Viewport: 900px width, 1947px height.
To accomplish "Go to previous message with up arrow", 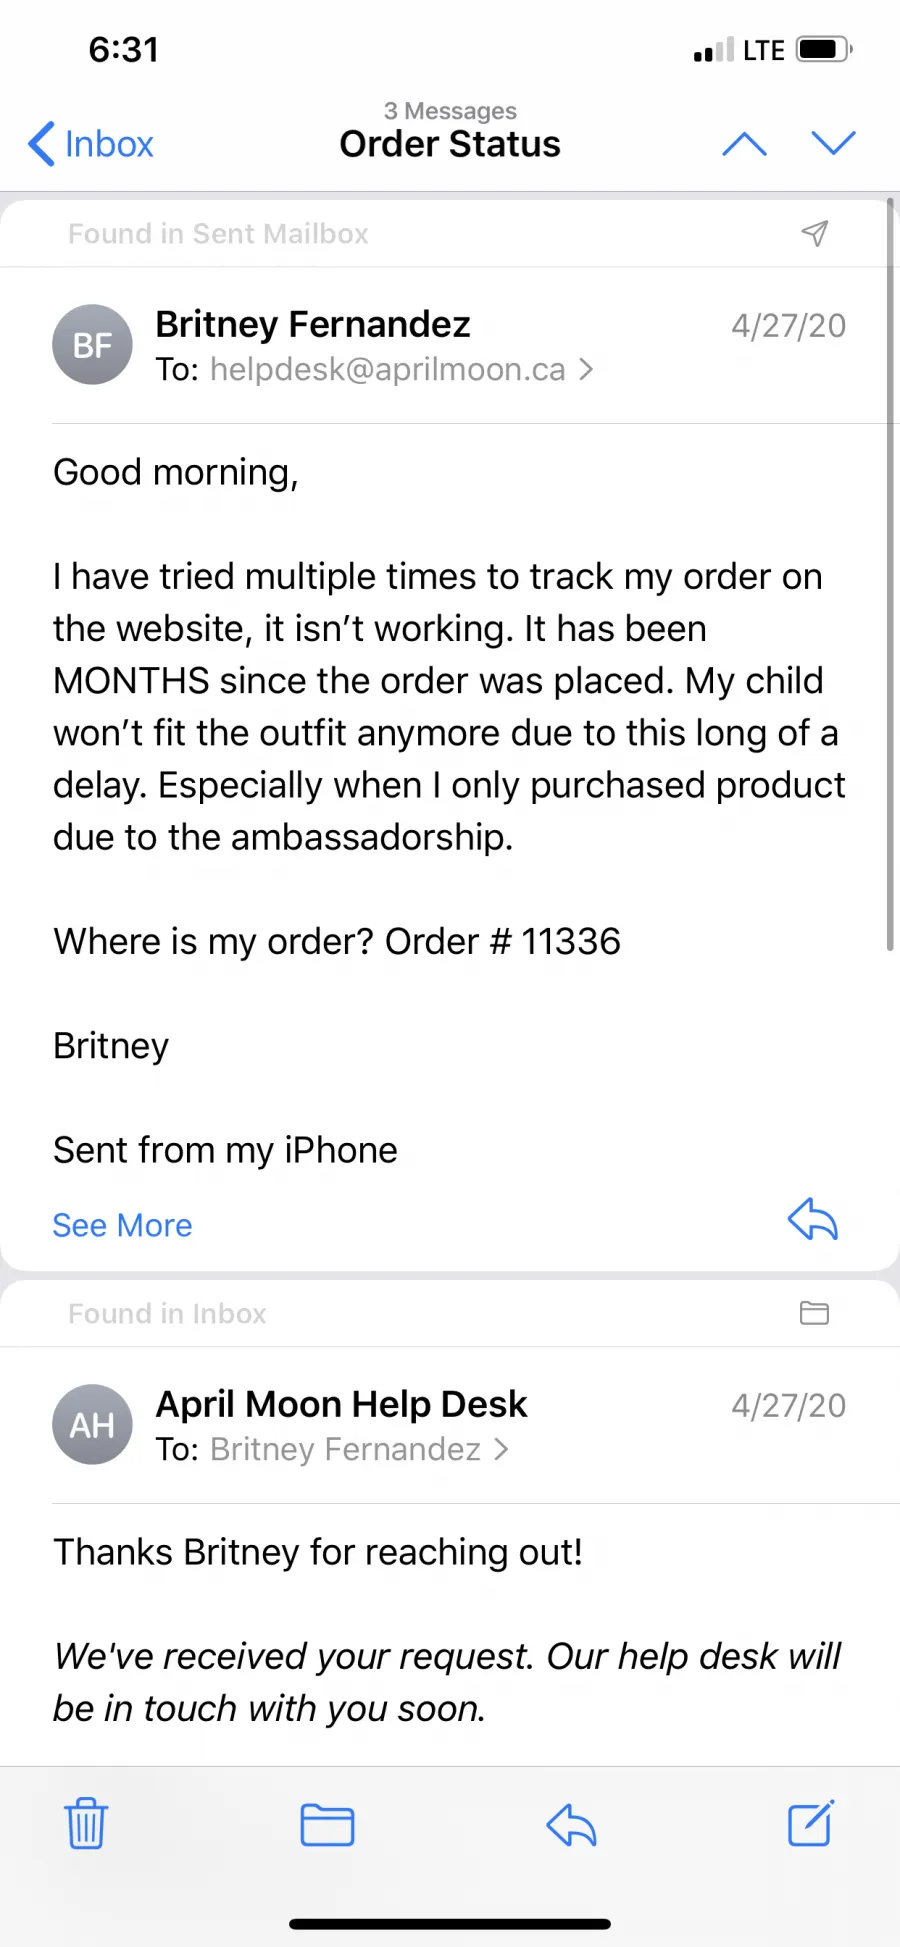I will (x=744, y=144).
